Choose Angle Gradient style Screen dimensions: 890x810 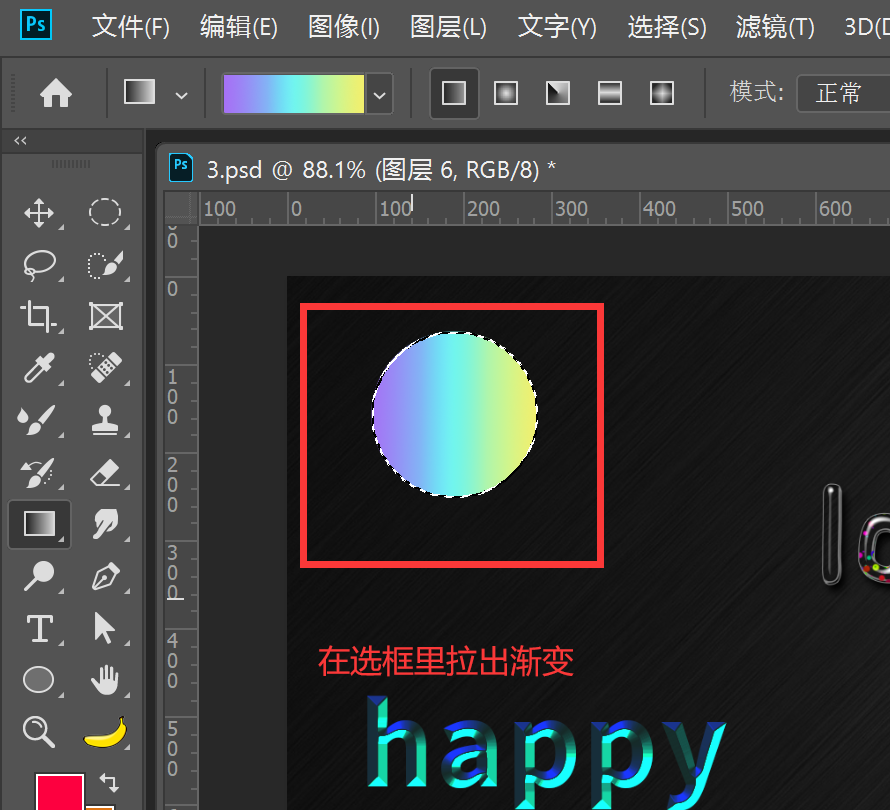pos(558,93)
